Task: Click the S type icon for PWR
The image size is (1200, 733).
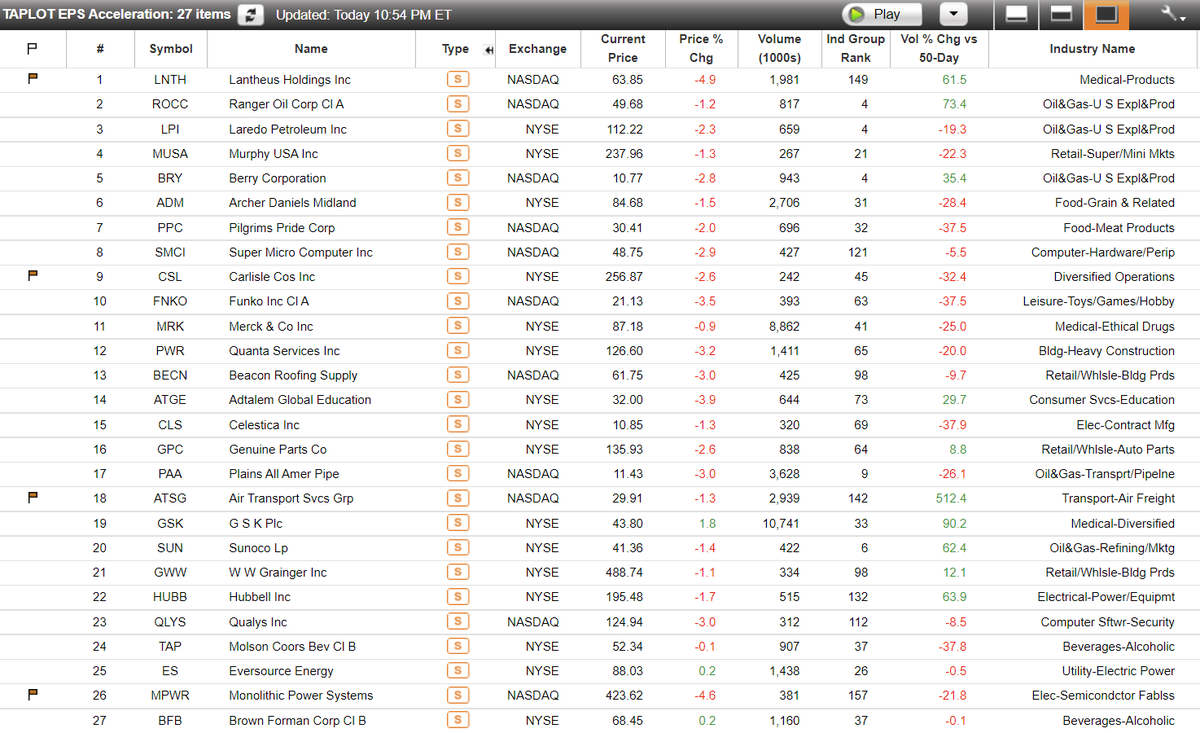Action: point(458,351)
